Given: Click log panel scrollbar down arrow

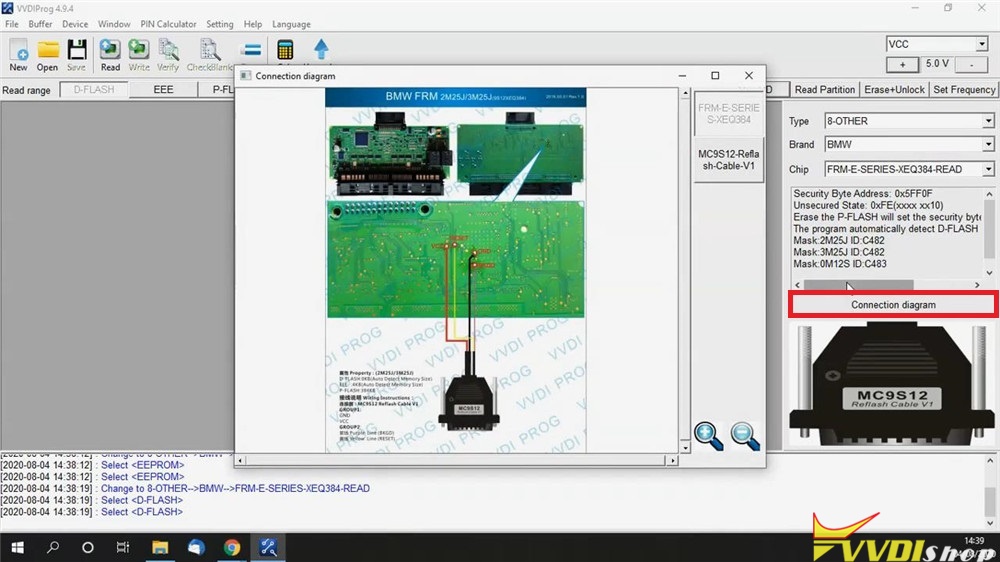Looking at the screenshot, I should pos(990,524).
